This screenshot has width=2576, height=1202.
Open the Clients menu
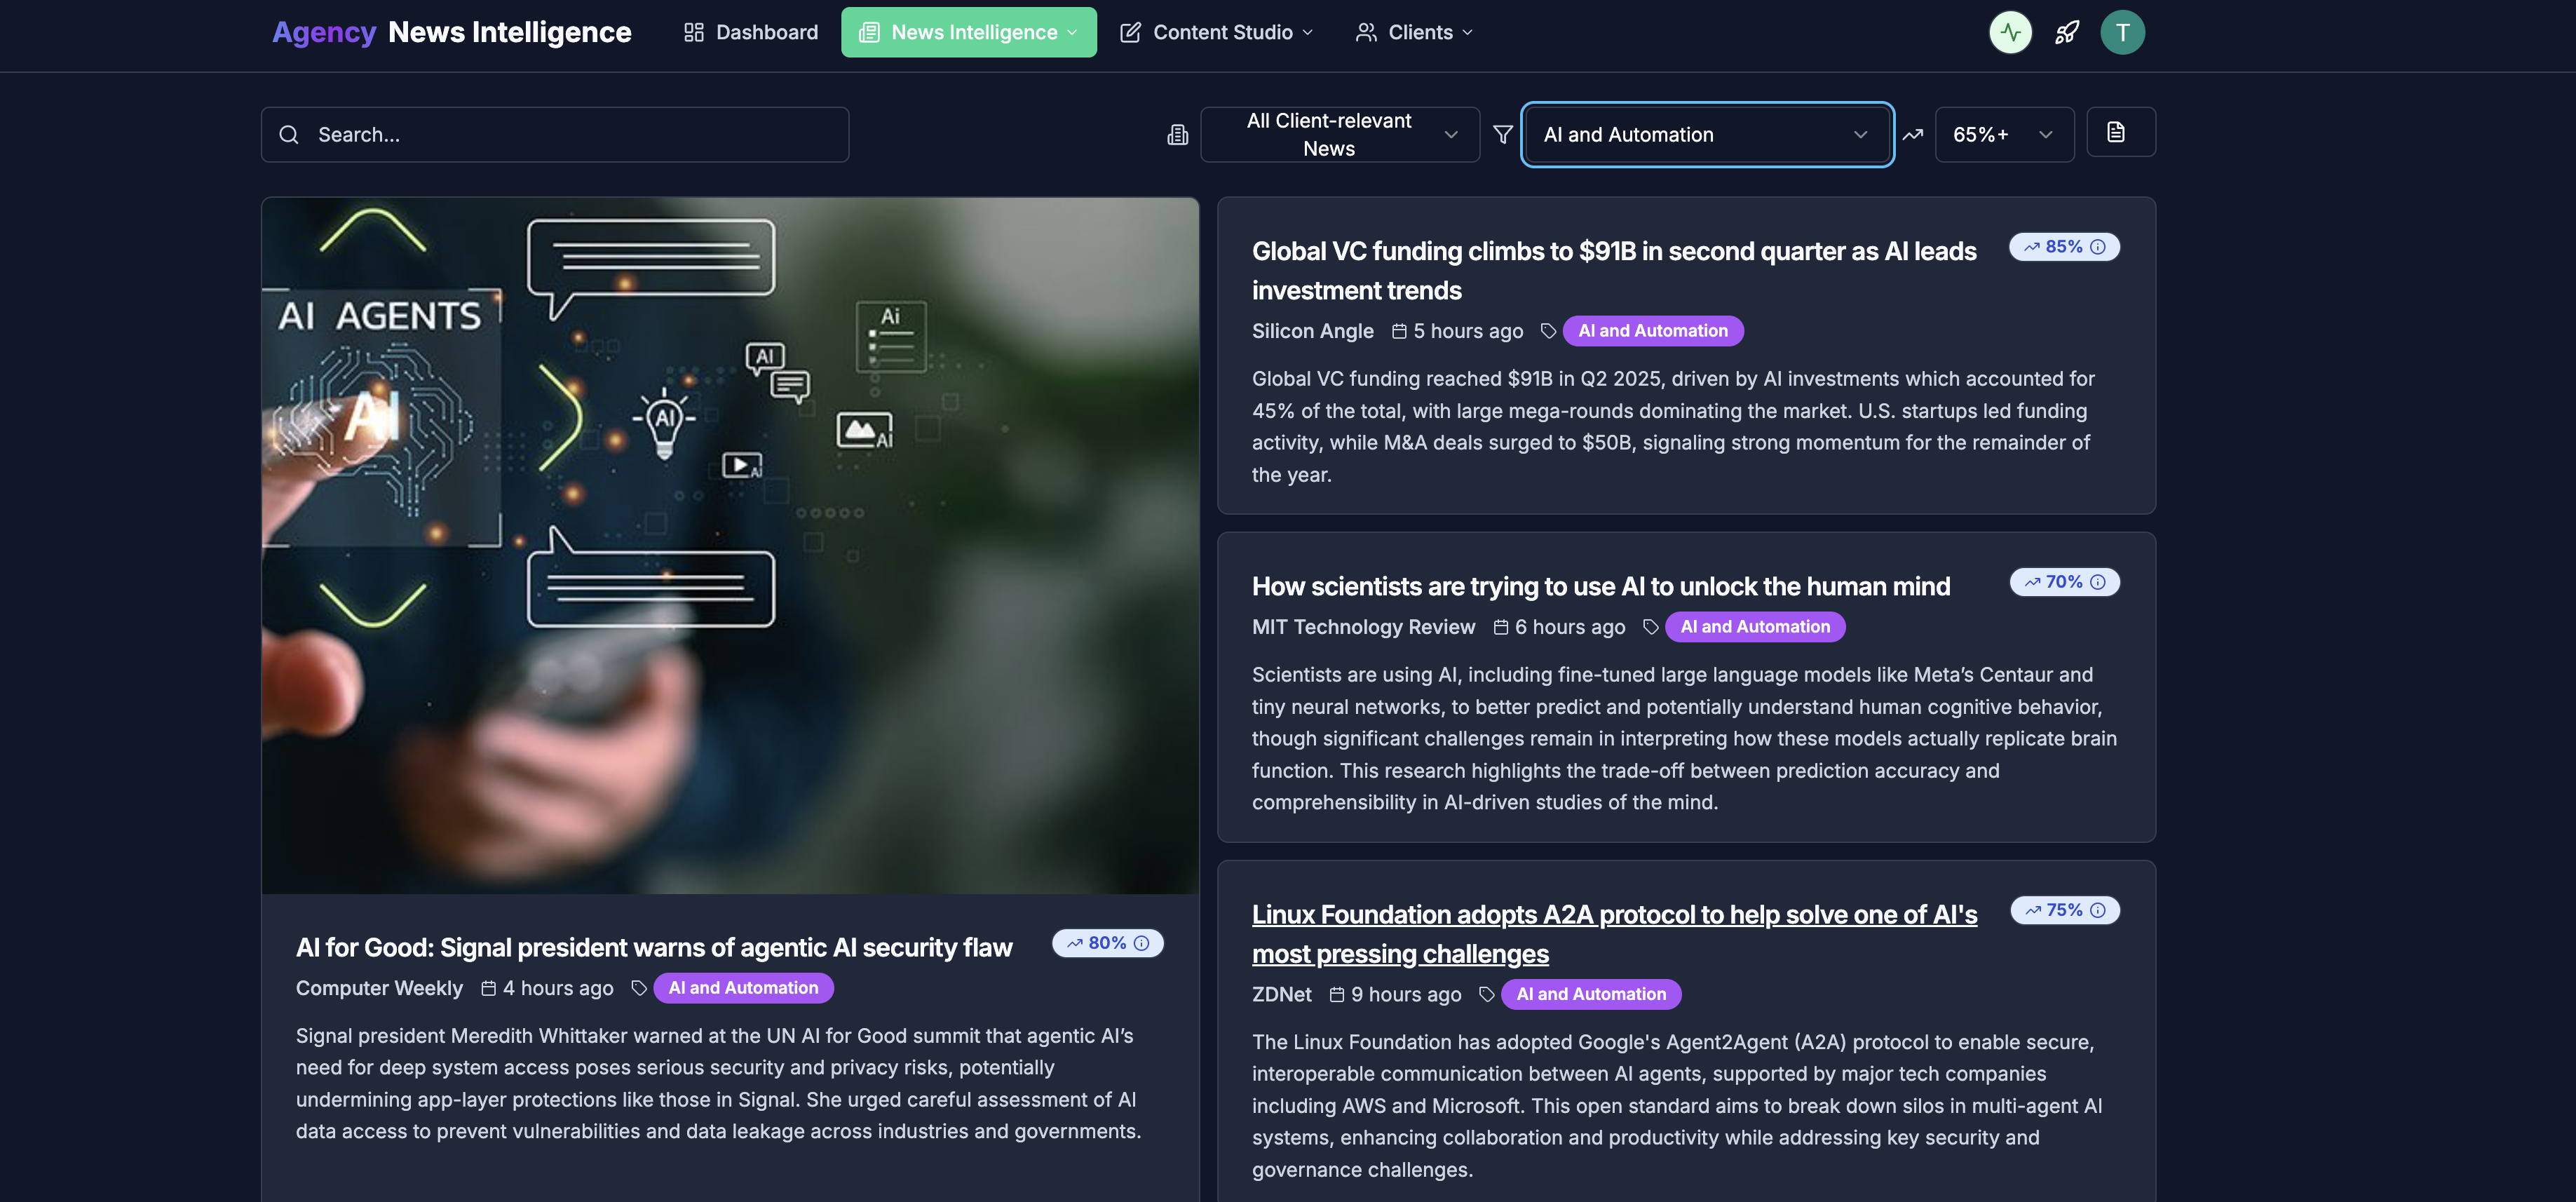pyautogui.click(x=1414, y=33)
